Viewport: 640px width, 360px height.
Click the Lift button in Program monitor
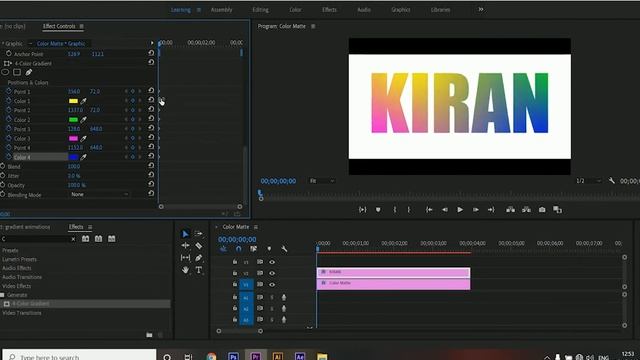click(x=510, y=209)
